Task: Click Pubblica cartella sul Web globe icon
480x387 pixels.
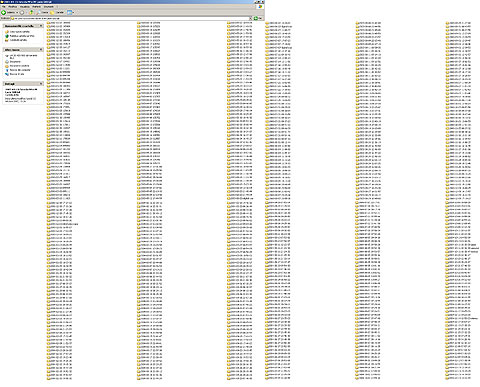Action: (x=7, y=36)
